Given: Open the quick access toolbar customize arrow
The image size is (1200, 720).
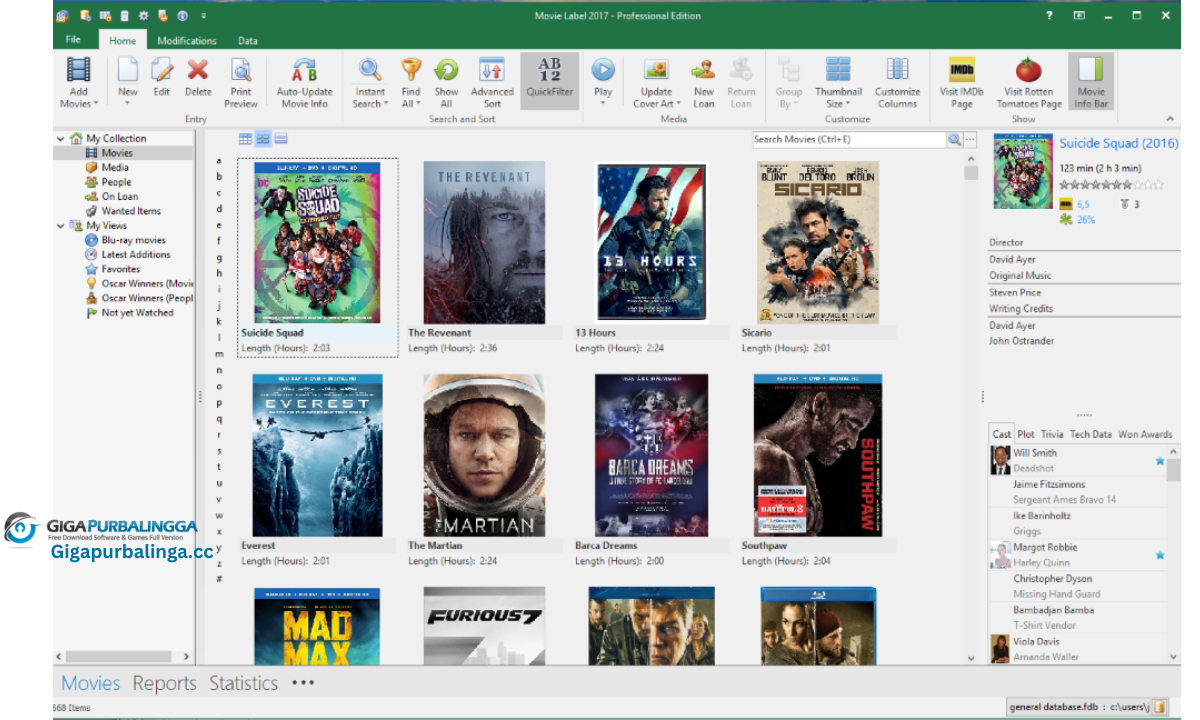Looking at the screenshot, I should click(203, 16).
